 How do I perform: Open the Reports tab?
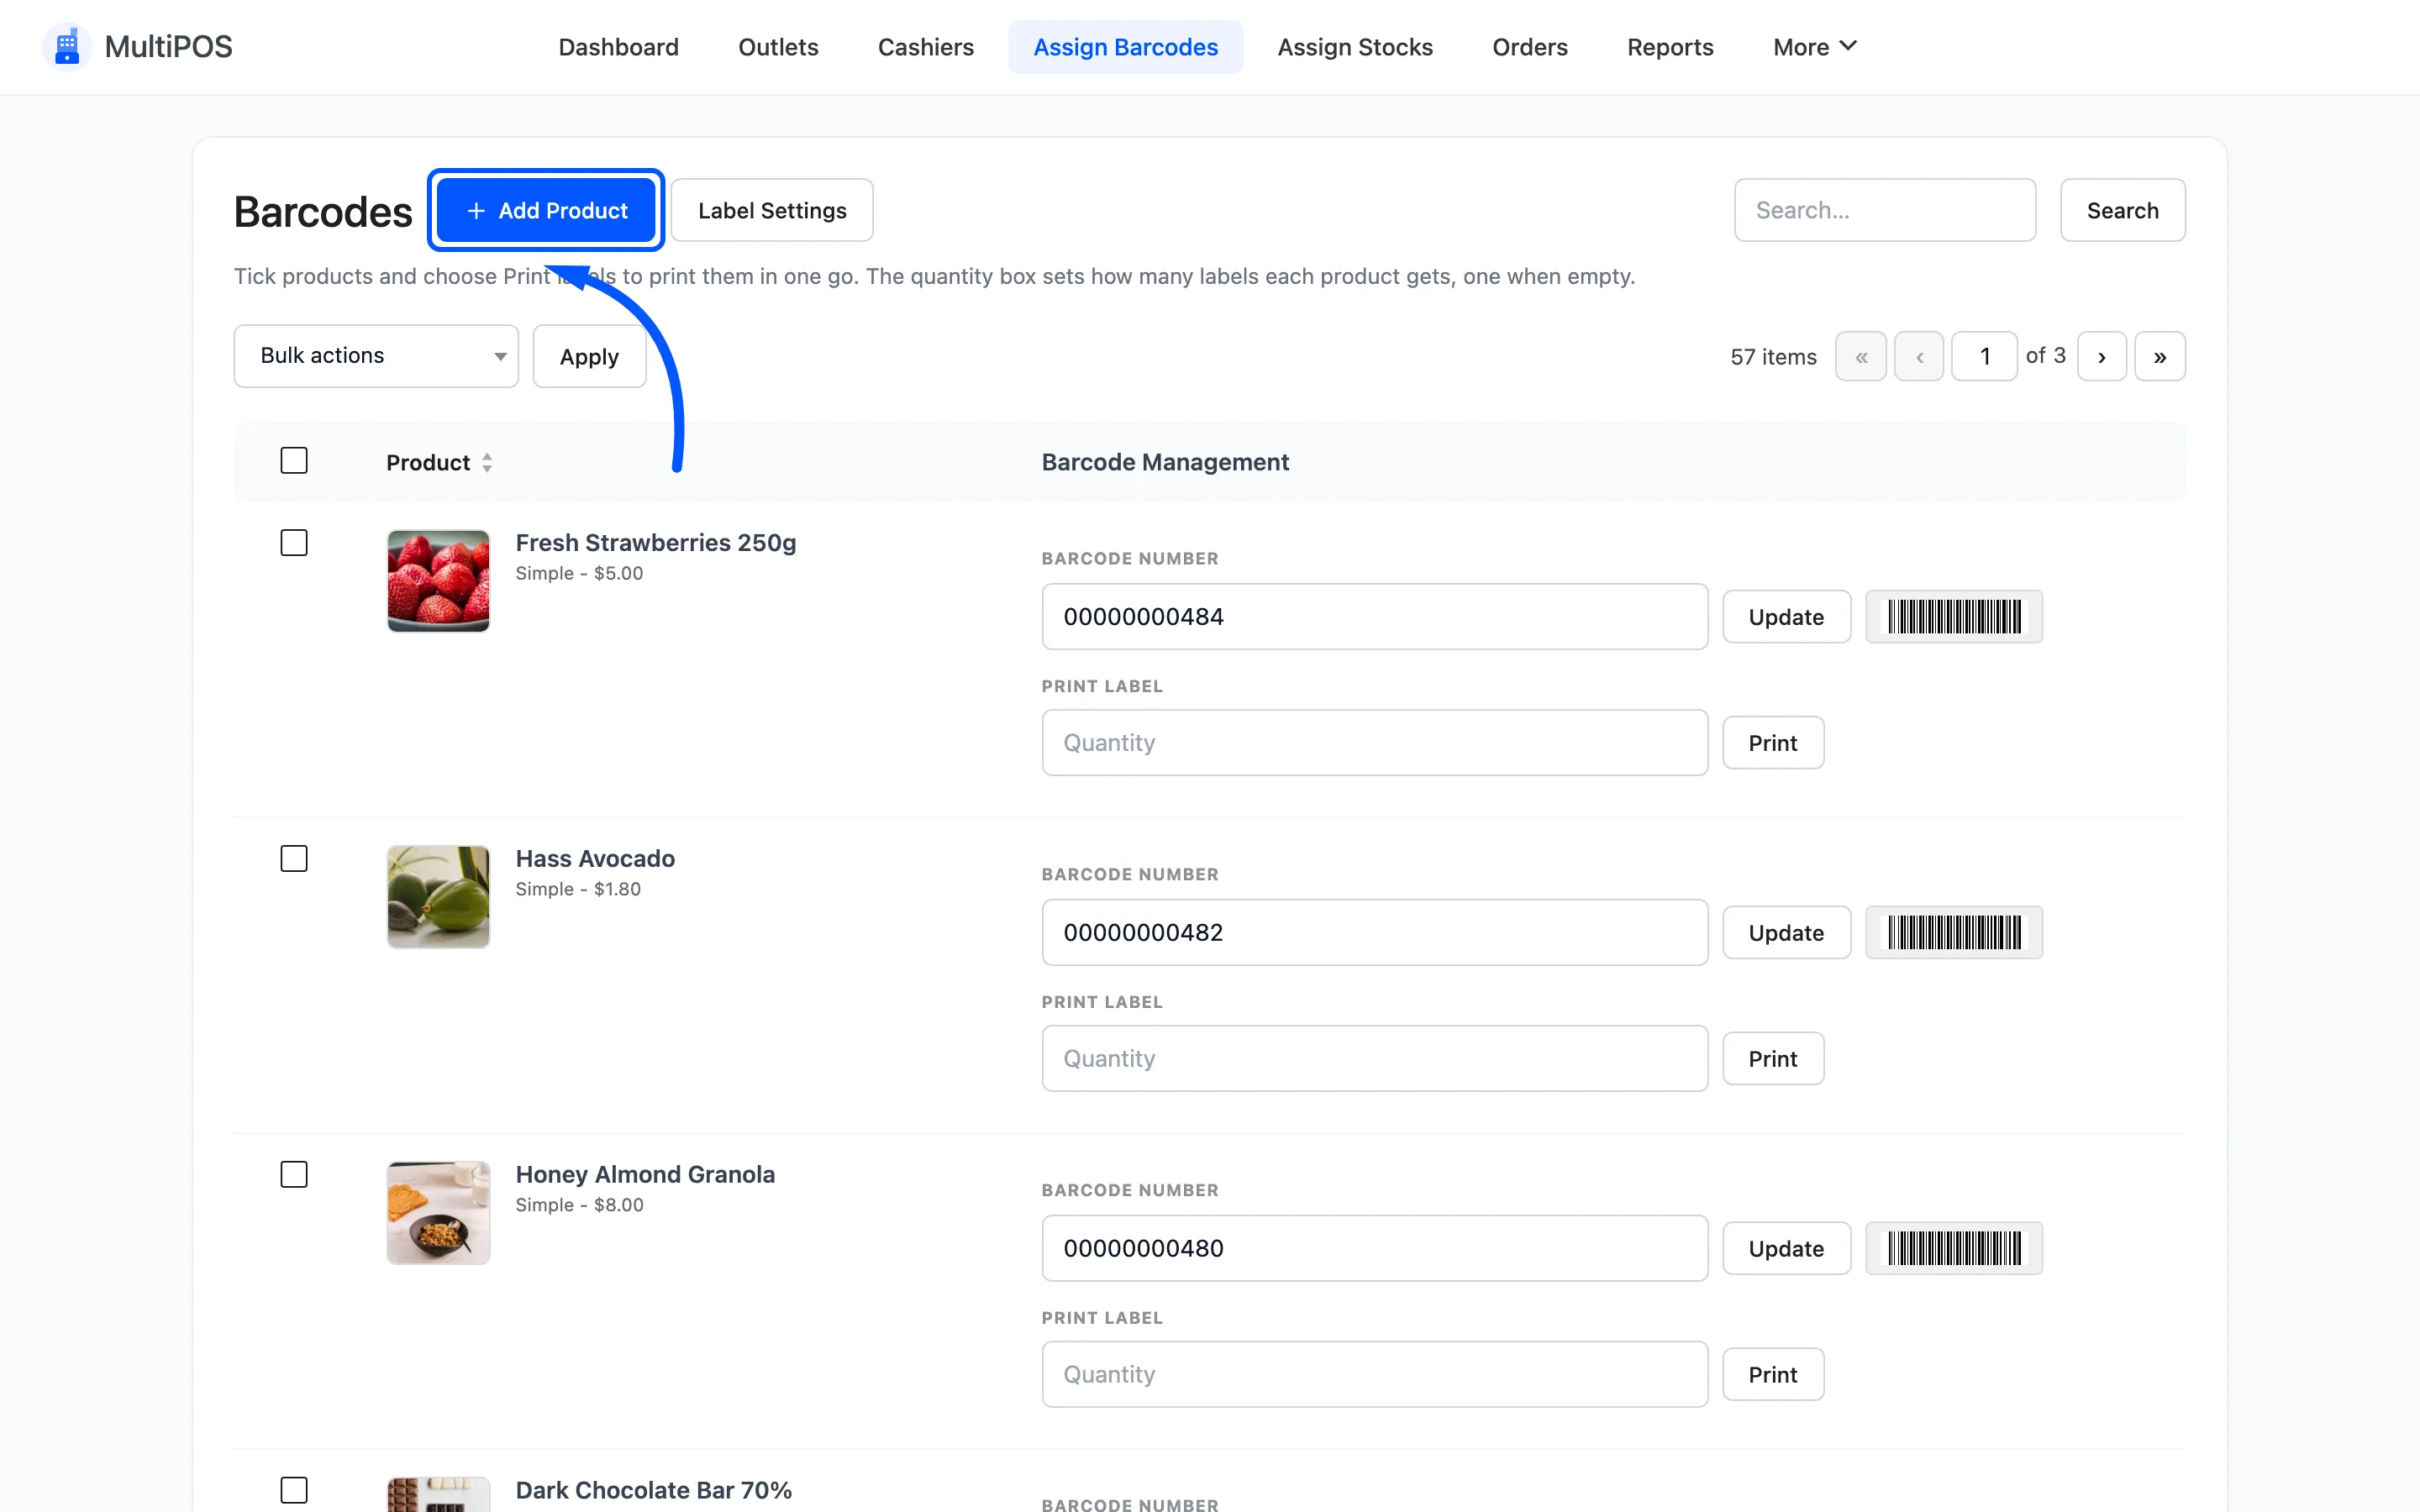coord(1670,47)
